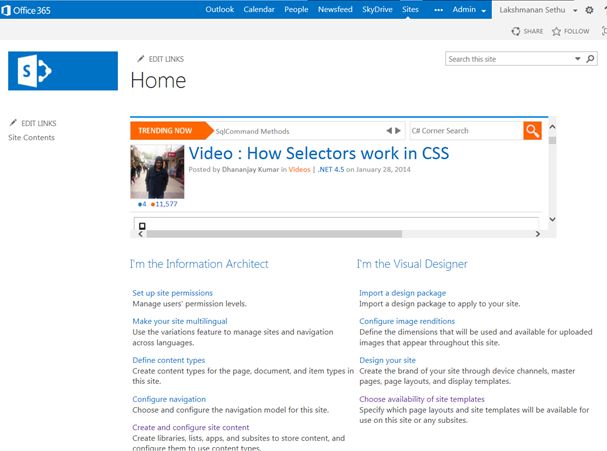Click the 11,577 views count

pos(166,204)
